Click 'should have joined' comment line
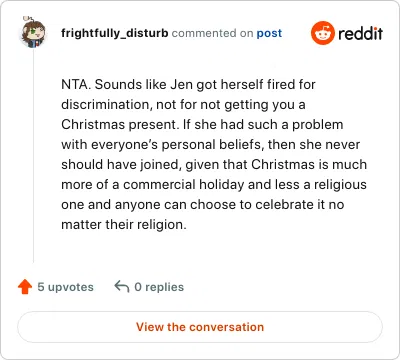The image size is (400, 360). click(x=121, y=164)
